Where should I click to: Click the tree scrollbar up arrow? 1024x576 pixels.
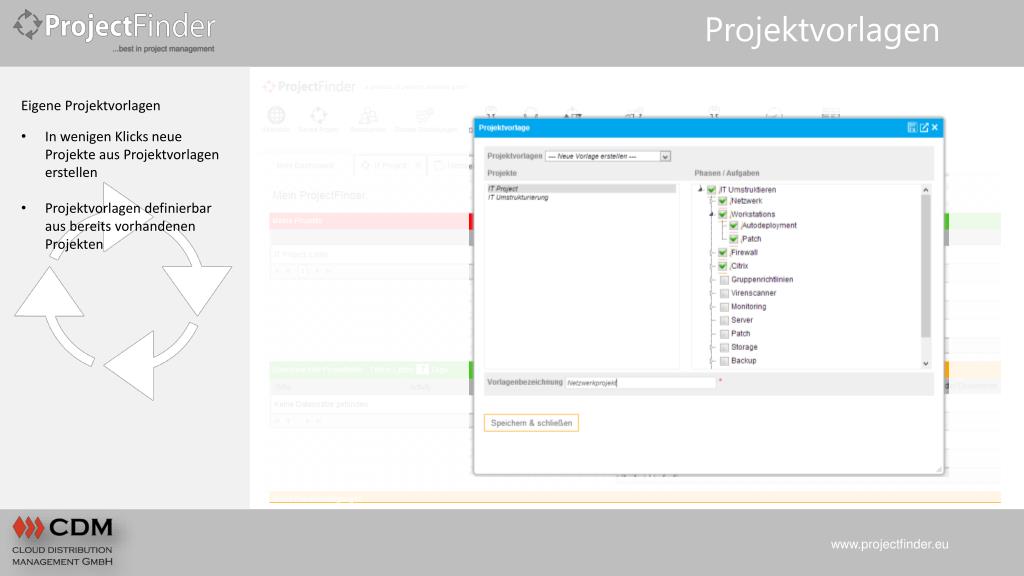[925, 189]
